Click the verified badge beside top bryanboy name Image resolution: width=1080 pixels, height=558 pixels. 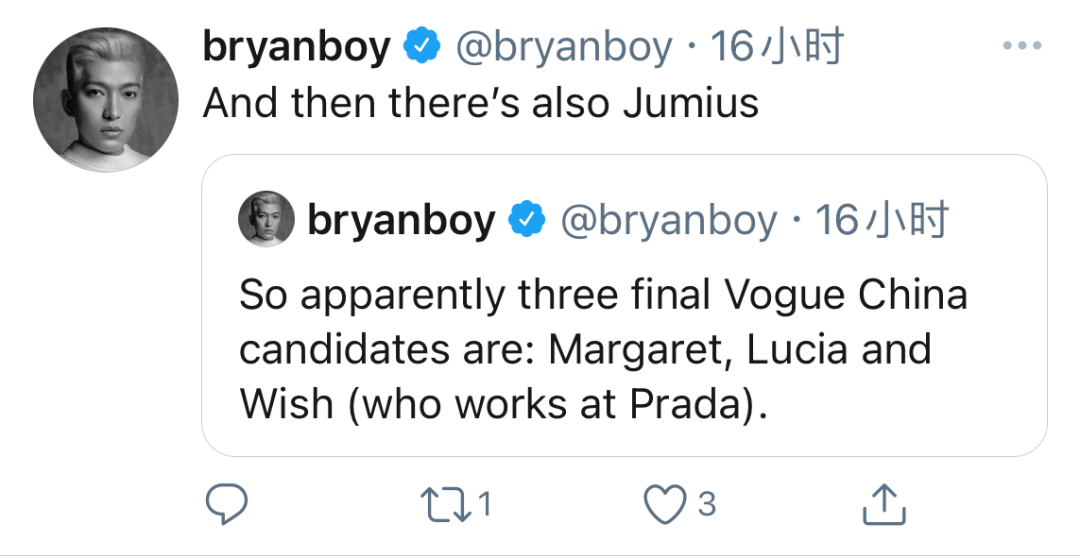pos(421,47)
